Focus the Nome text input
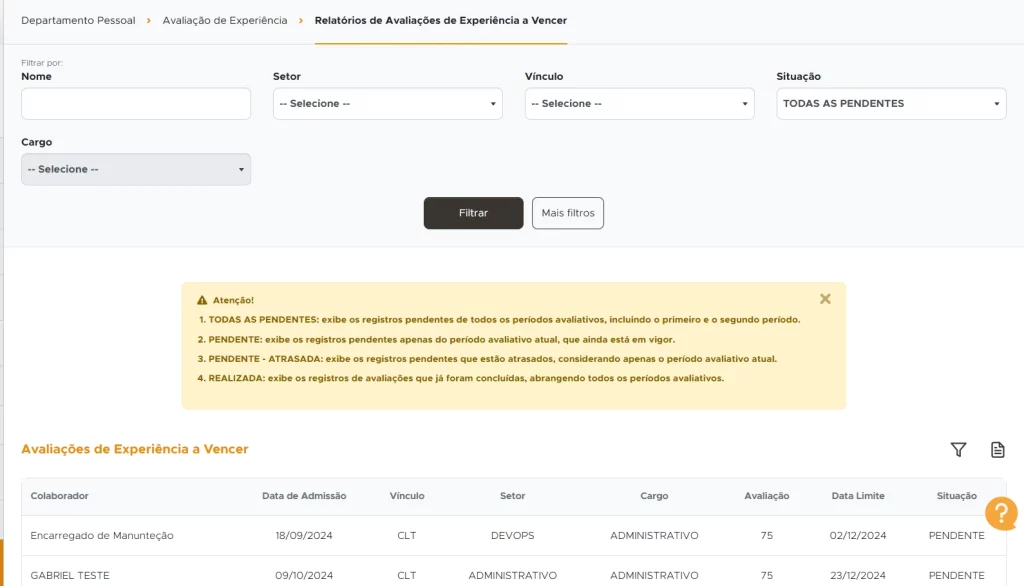1024x586 pixels. (x=136, y=104)
